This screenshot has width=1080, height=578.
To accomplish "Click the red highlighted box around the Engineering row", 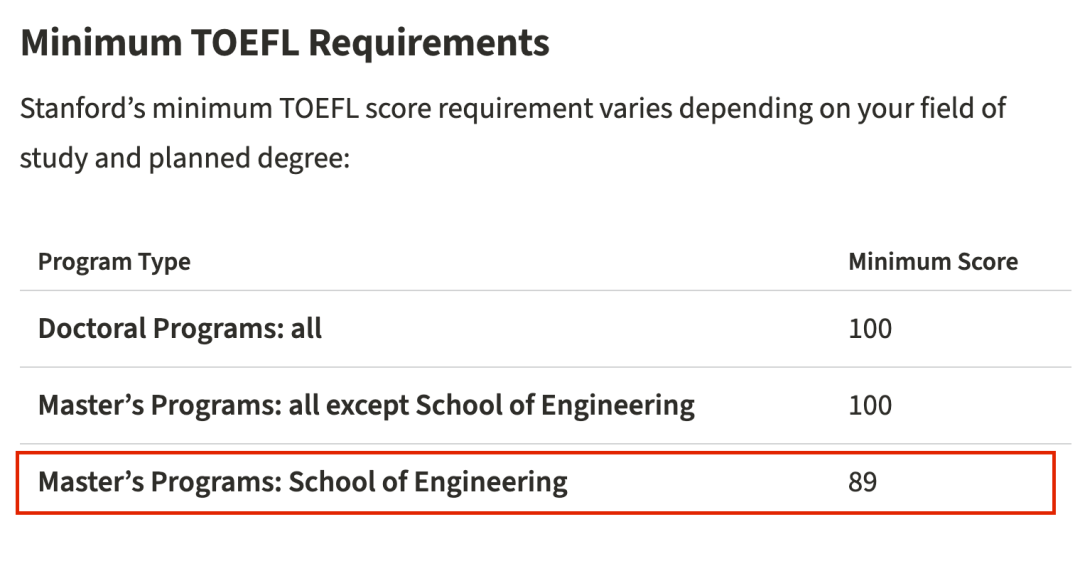I will 536,483.
